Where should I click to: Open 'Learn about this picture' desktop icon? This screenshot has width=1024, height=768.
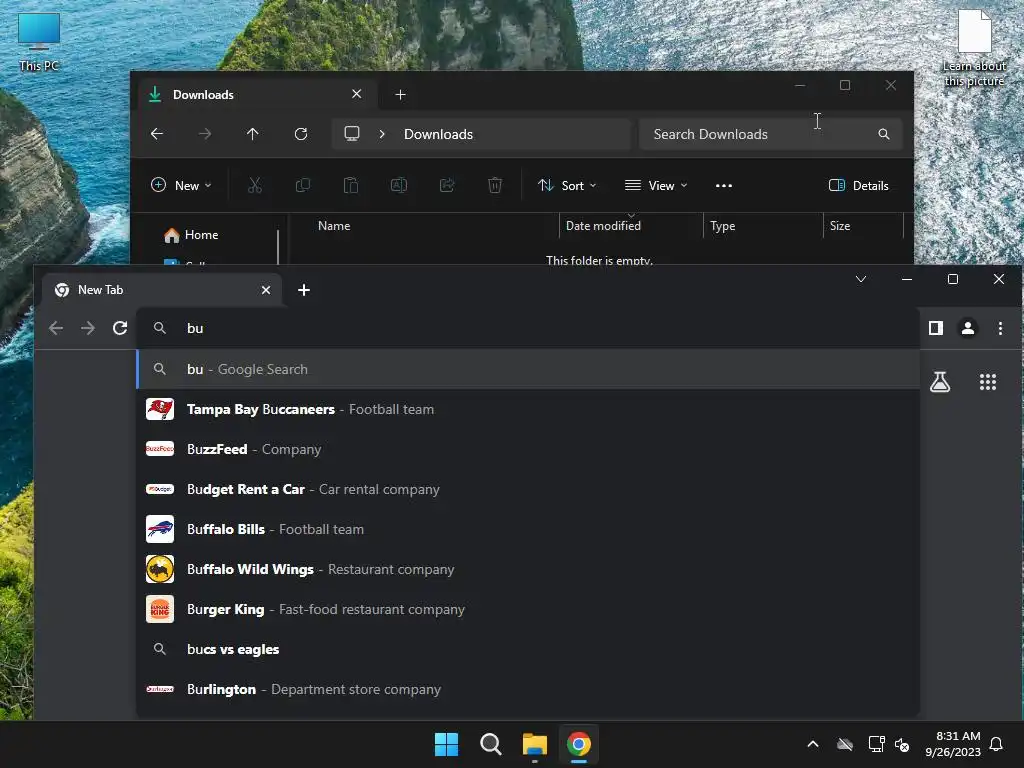click(974, 49)
